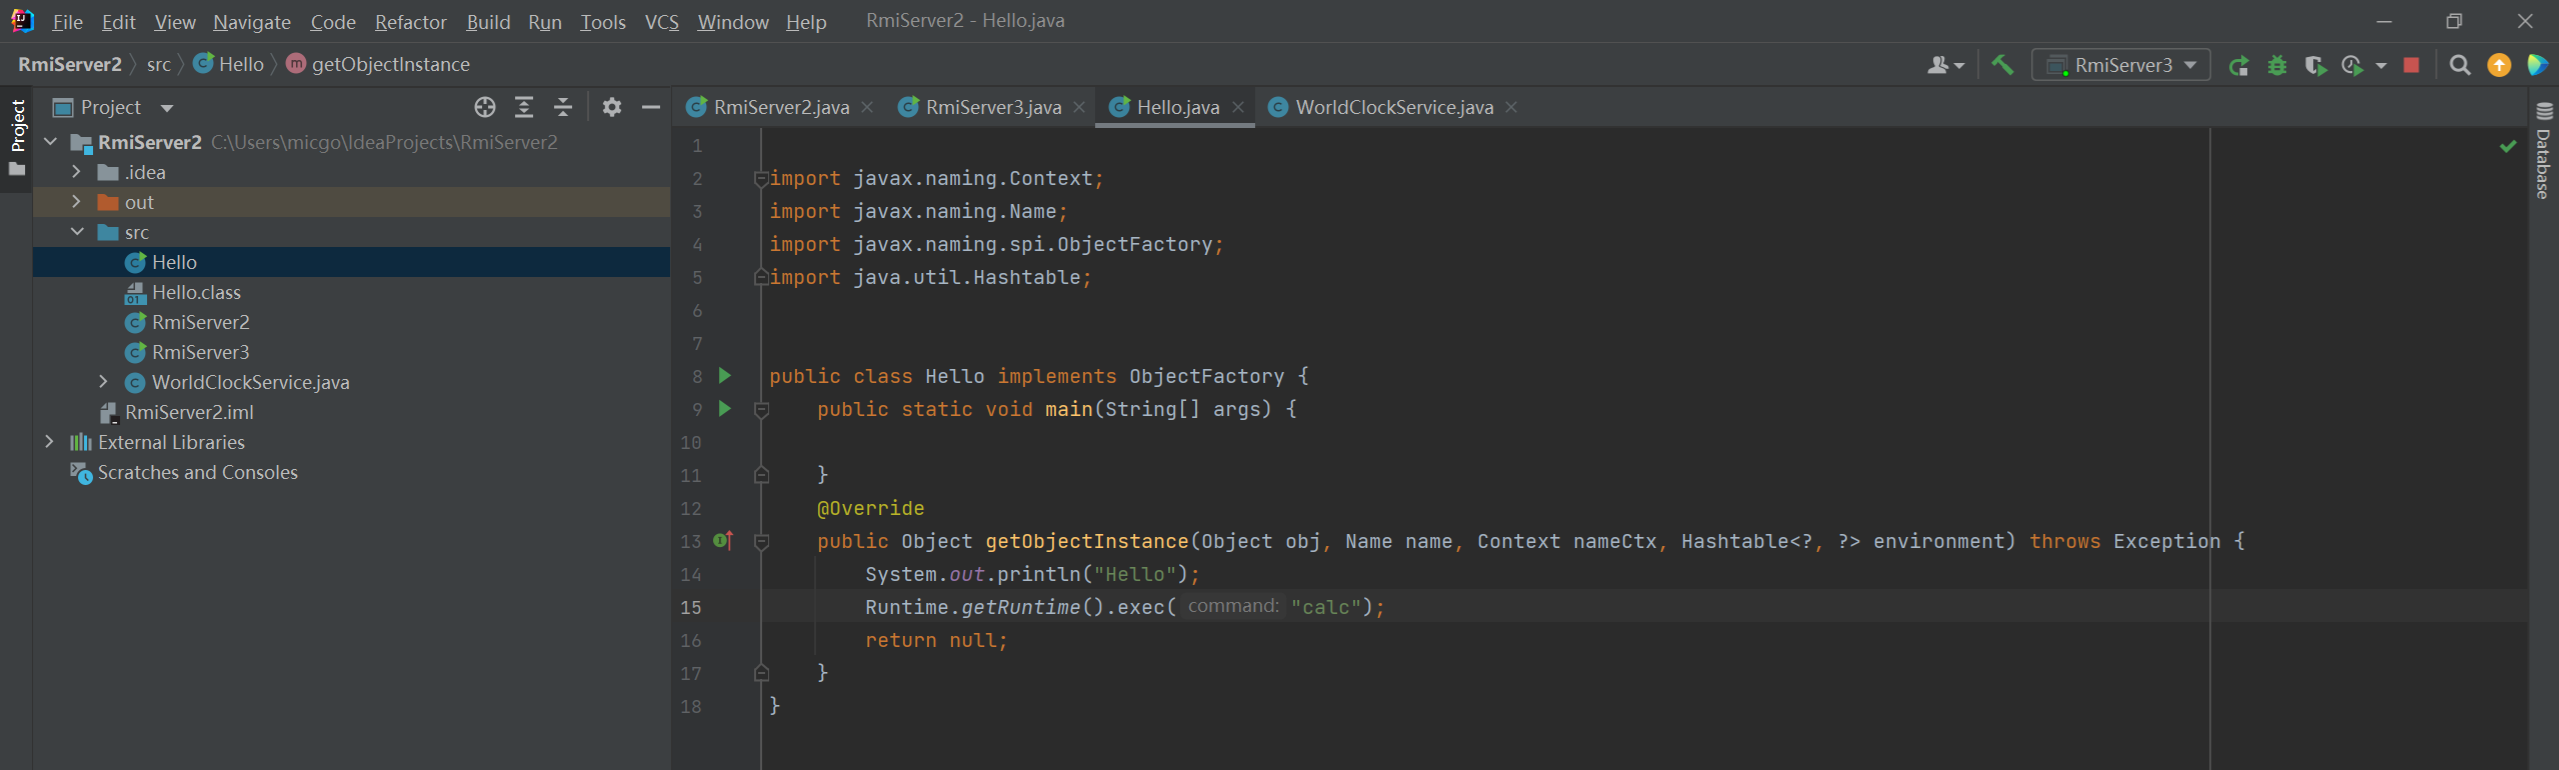
Task: Open the VCS menu
Action: 661,21
